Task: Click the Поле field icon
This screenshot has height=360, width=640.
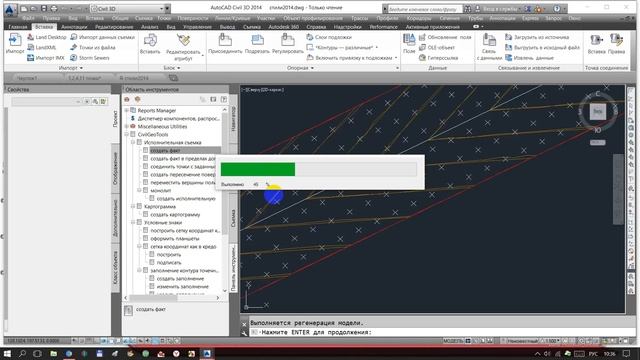Action: [409, 44]
